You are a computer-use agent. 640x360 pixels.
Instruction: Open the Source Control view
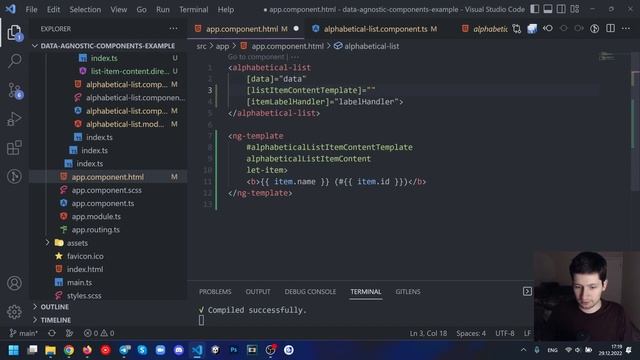[14, 90]
